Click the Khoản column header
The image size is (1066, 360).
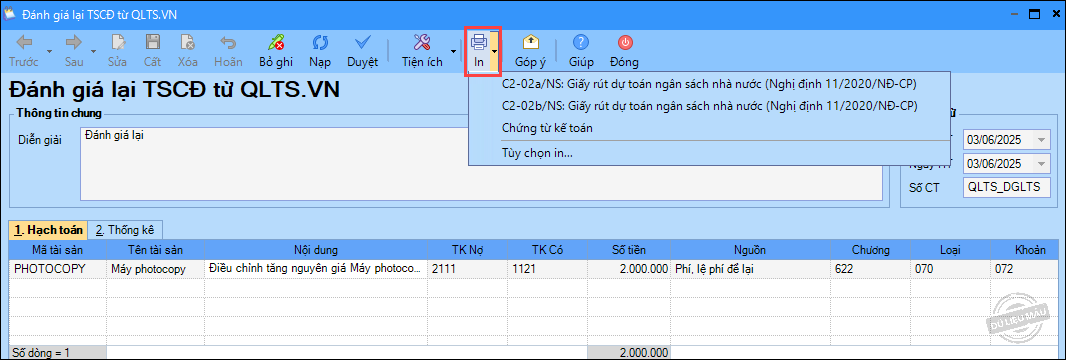coord(1024,249)
